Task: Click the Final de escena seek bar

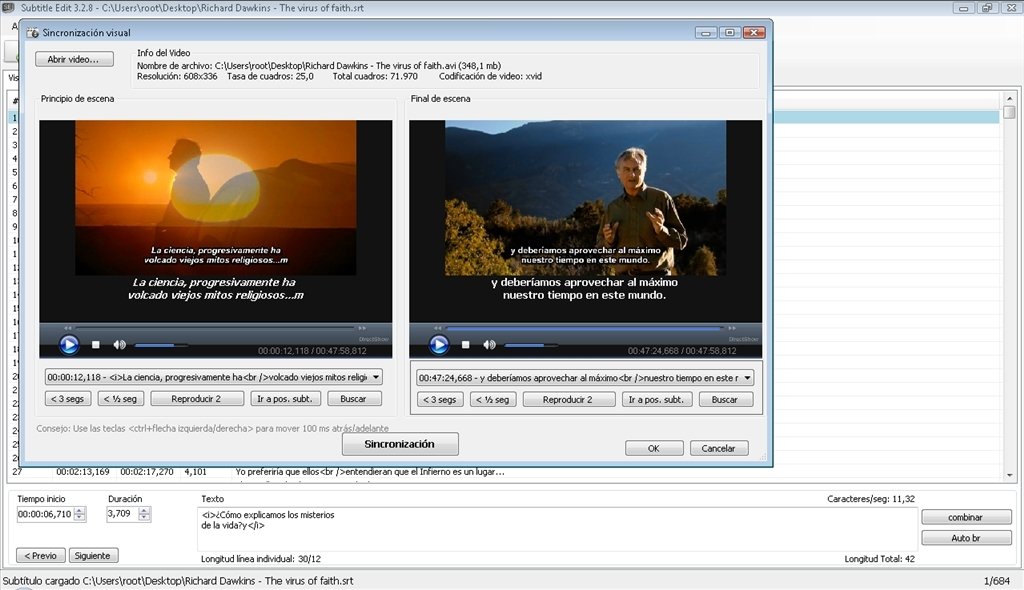Action: click(584, 328)
